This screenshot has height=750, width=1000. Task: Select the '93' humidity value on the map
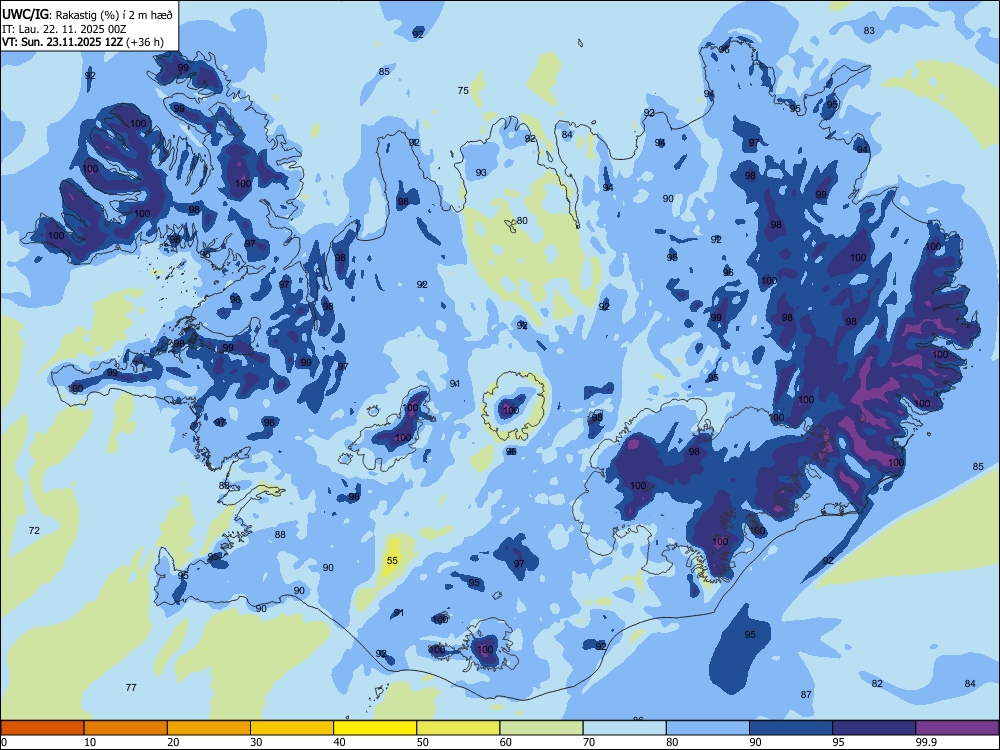481,173
